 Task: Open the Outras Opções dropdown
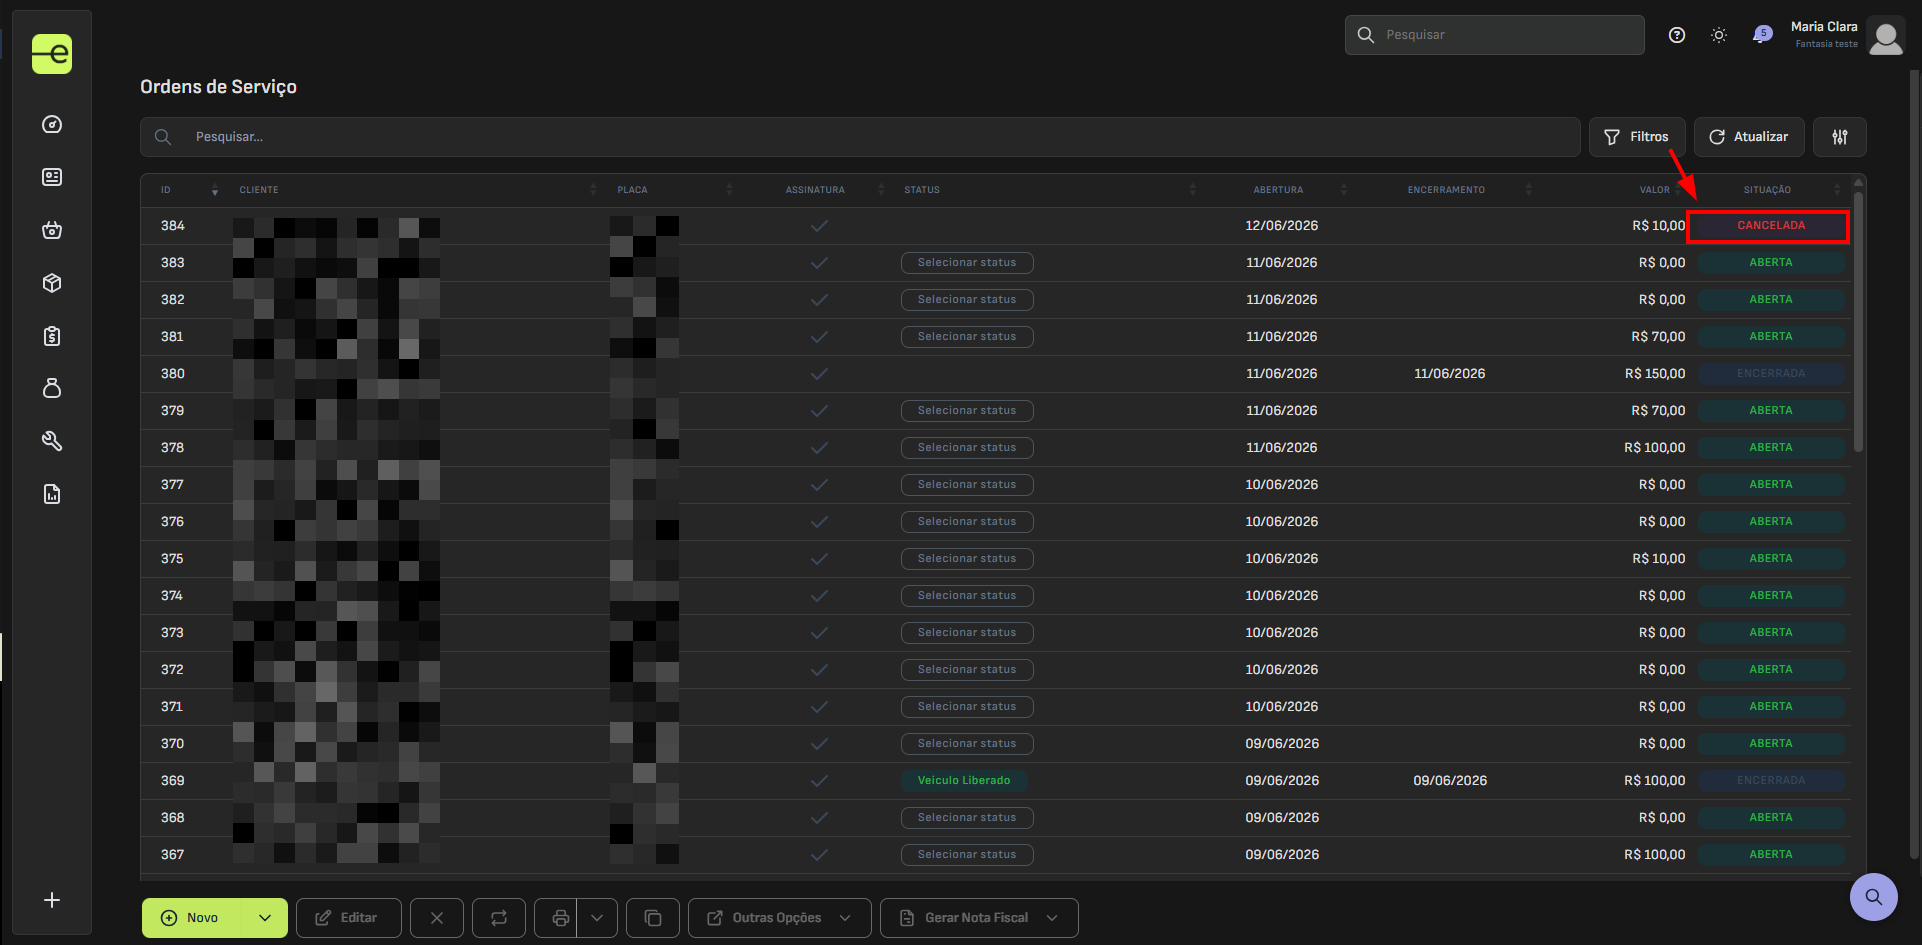click(x=780, y=918)
